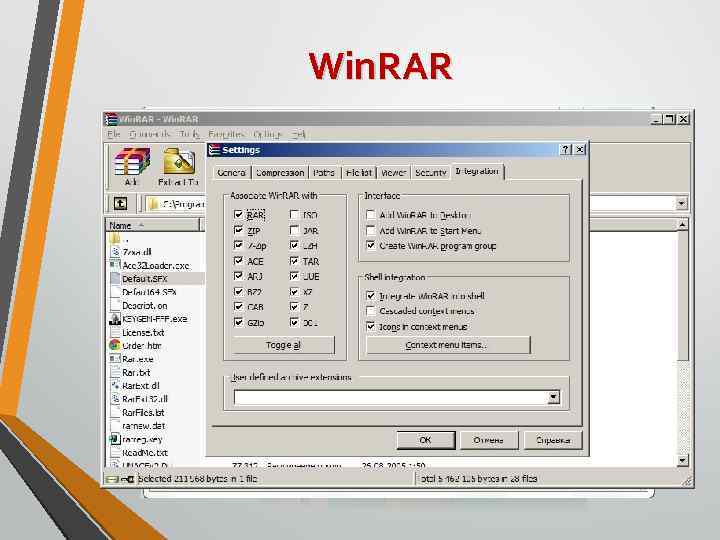Select the Acc32Loader.exe file icon
The image size is (720, 540).
(x=115, y=265)
